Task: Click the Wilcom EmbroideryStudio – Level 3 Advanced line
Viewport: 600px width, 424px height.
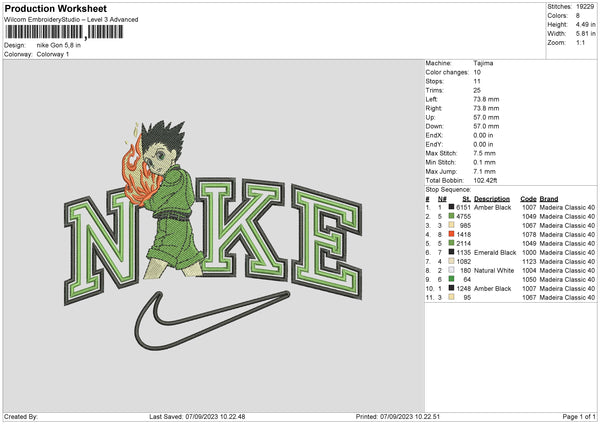Action: tap(71, 20)
